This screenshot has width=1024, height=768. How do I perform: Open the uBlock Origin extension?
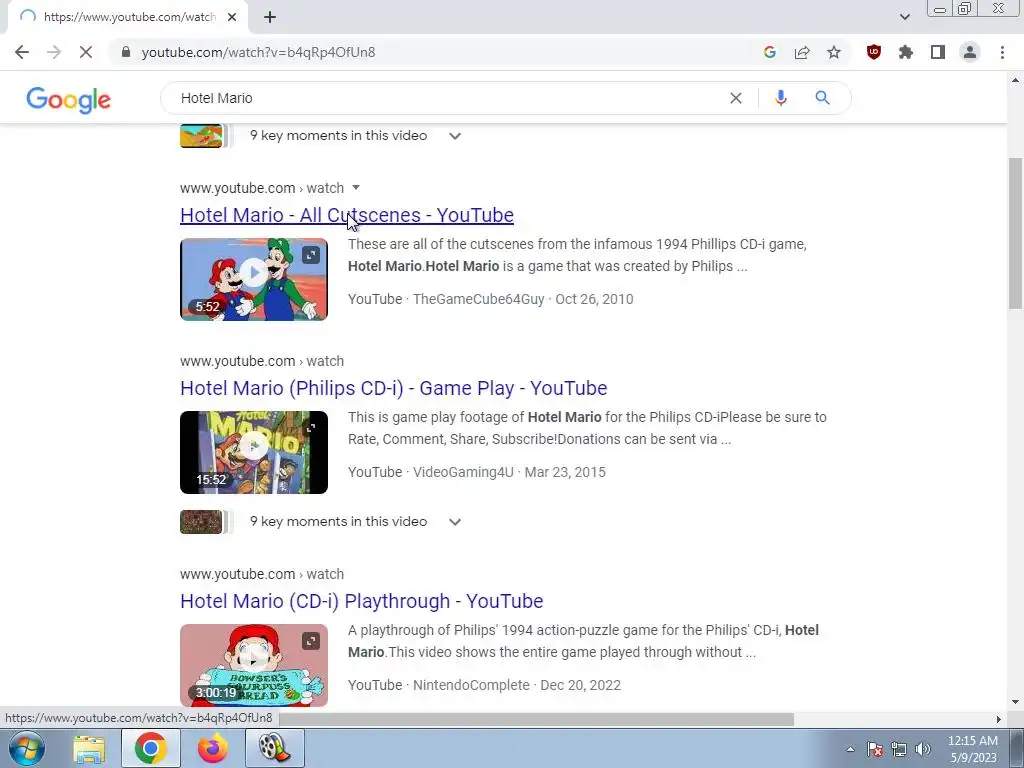point(874,52)
